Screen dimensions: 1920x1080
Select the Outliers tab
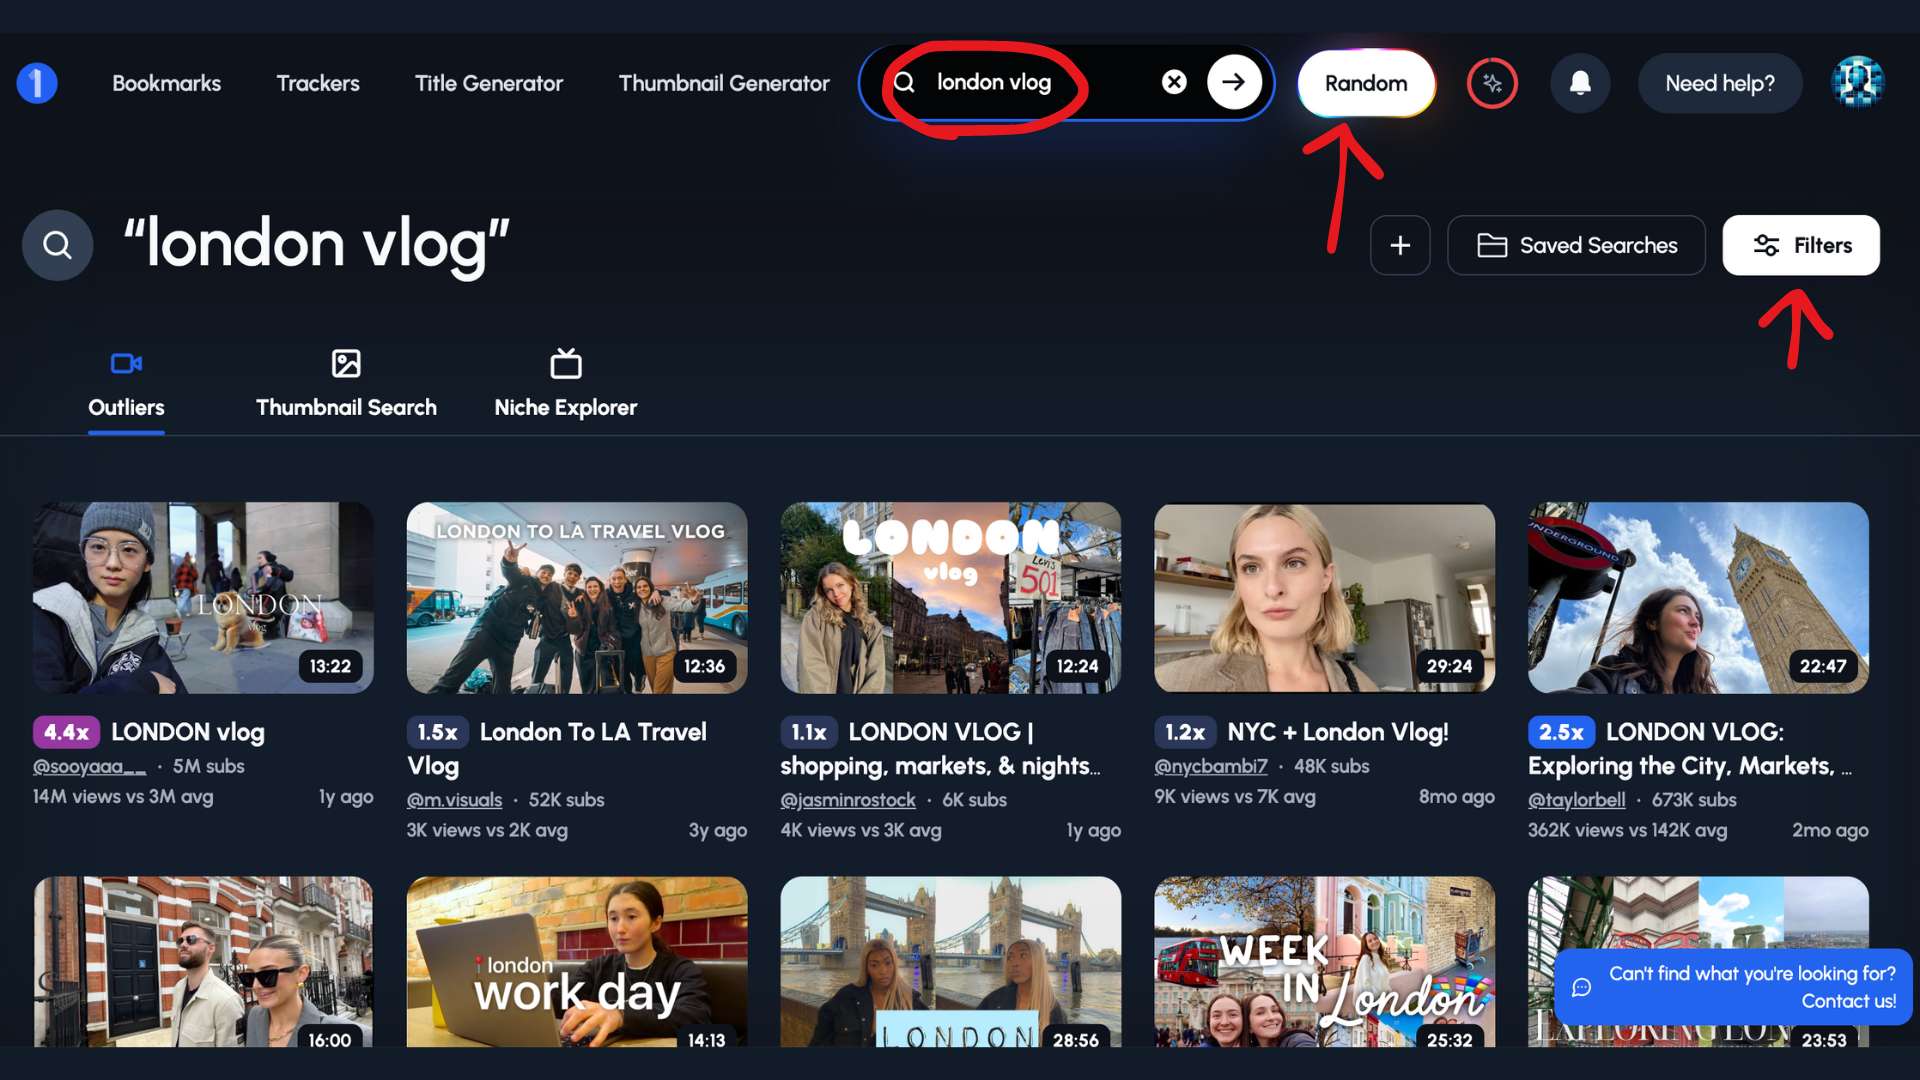coord(126,385)
